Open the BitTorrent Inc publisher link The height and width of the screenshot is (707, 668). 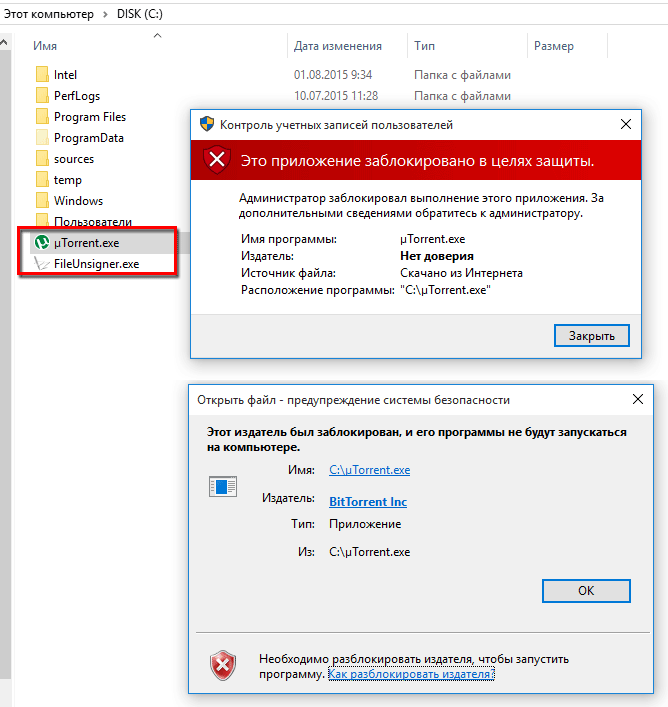pos(368,501)
